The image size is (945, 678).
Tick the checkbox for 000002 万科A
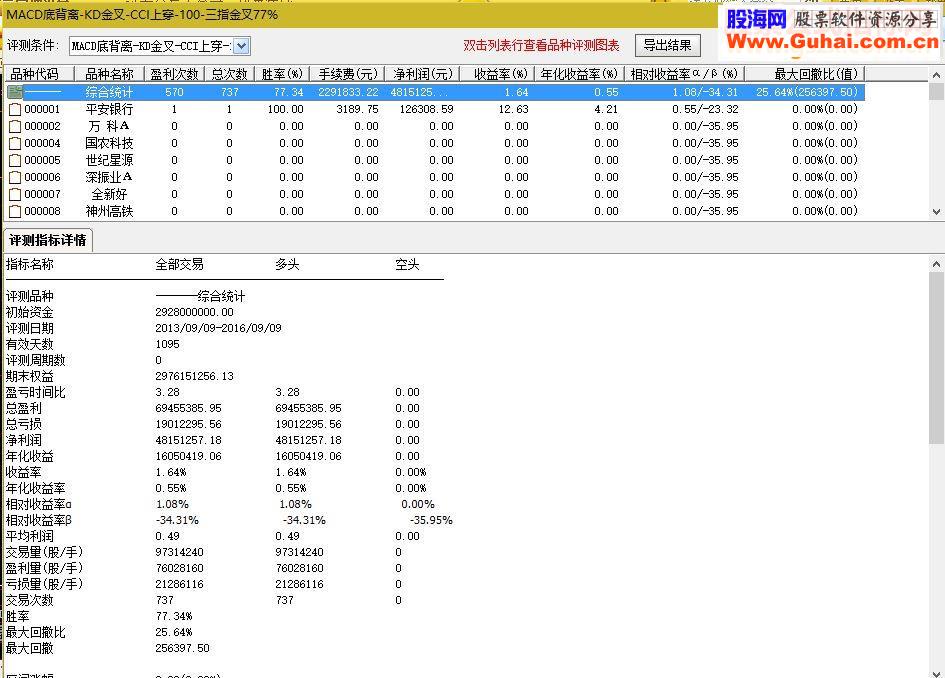pyautogui.click(x=15, y=127)
